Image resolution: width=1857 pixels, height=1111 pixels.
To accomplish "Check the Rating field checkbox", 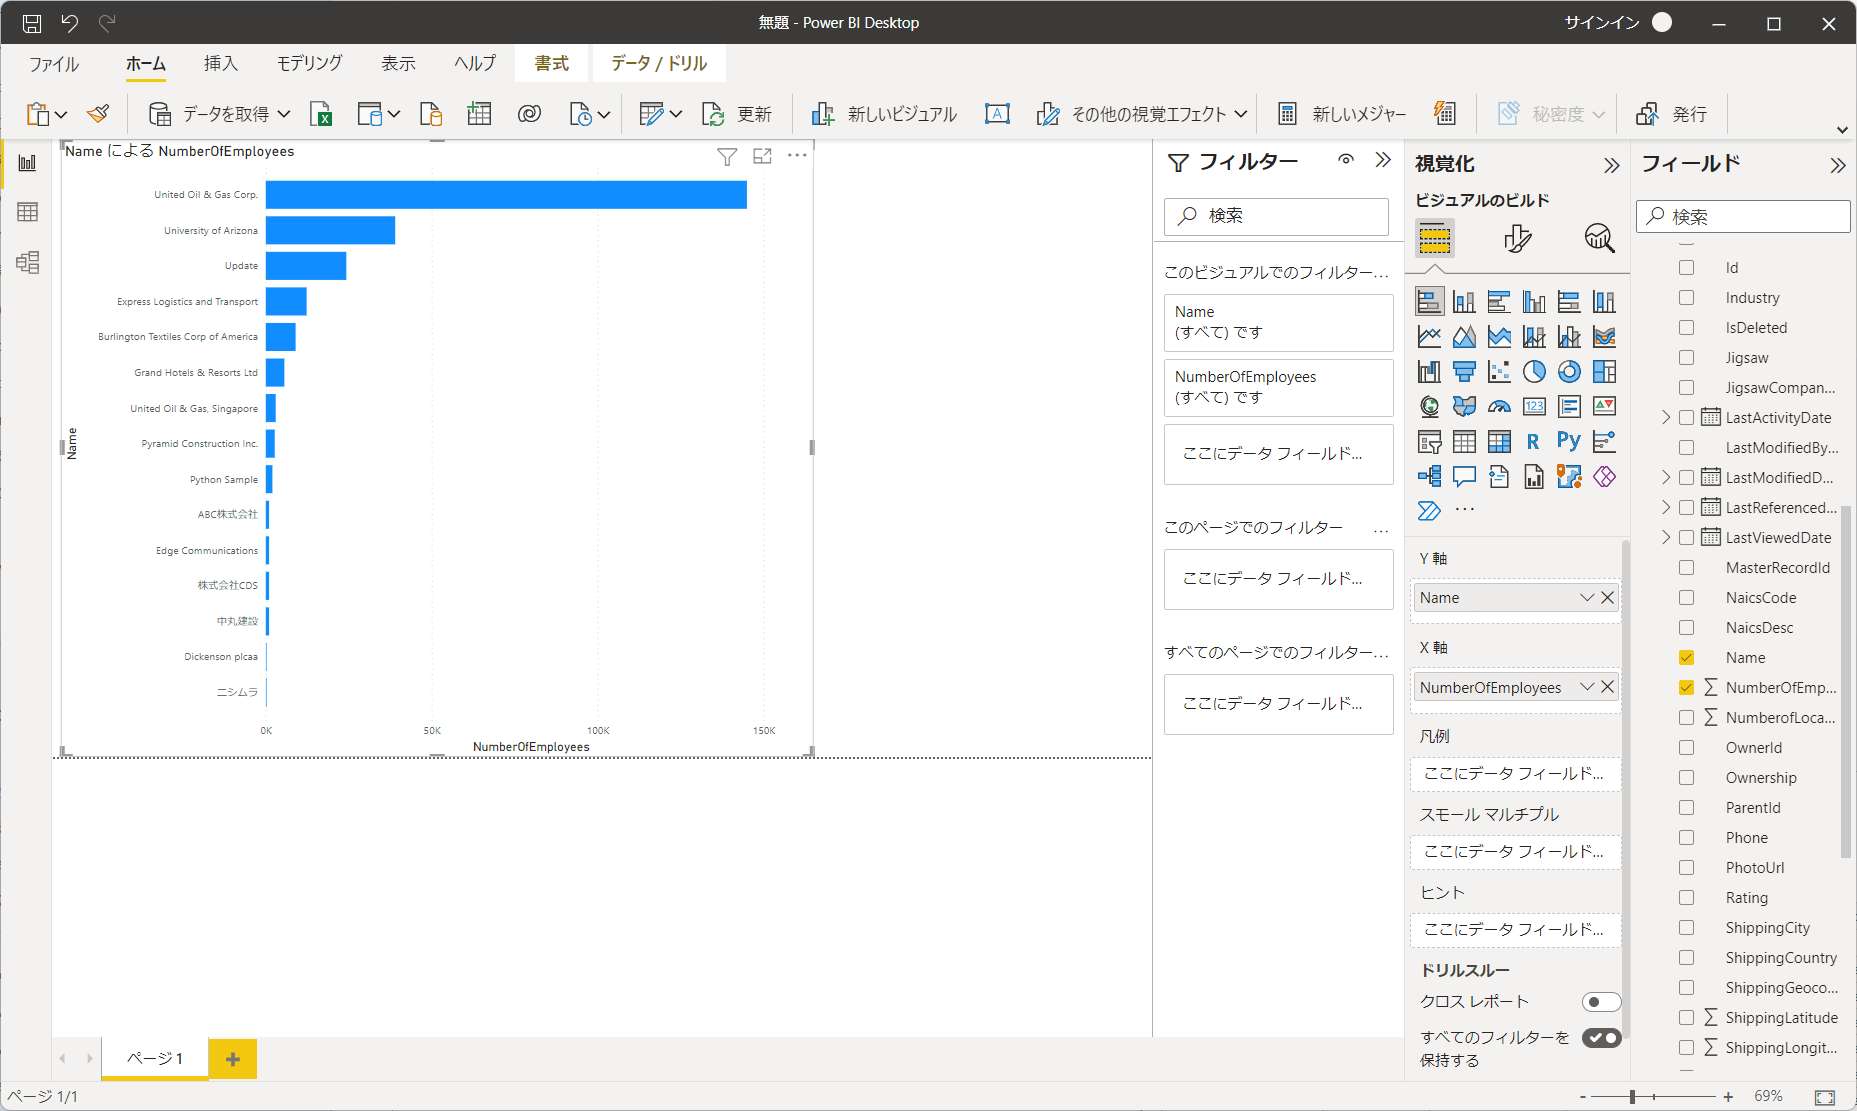I will tap(1686, 898).
